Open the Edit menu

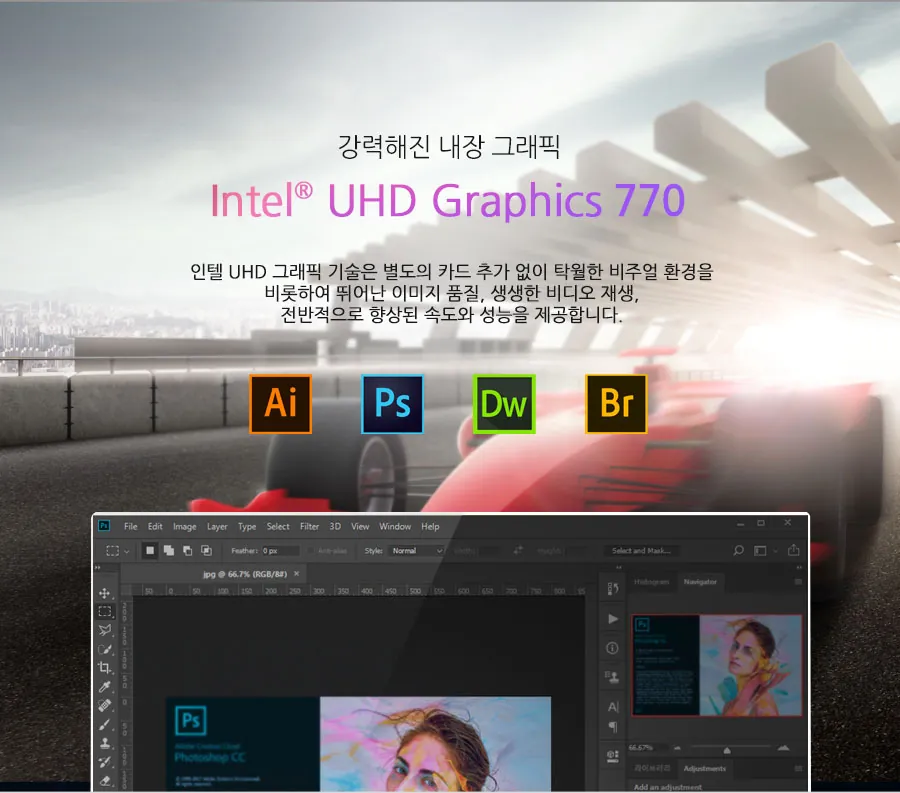[x=155, y=526]
